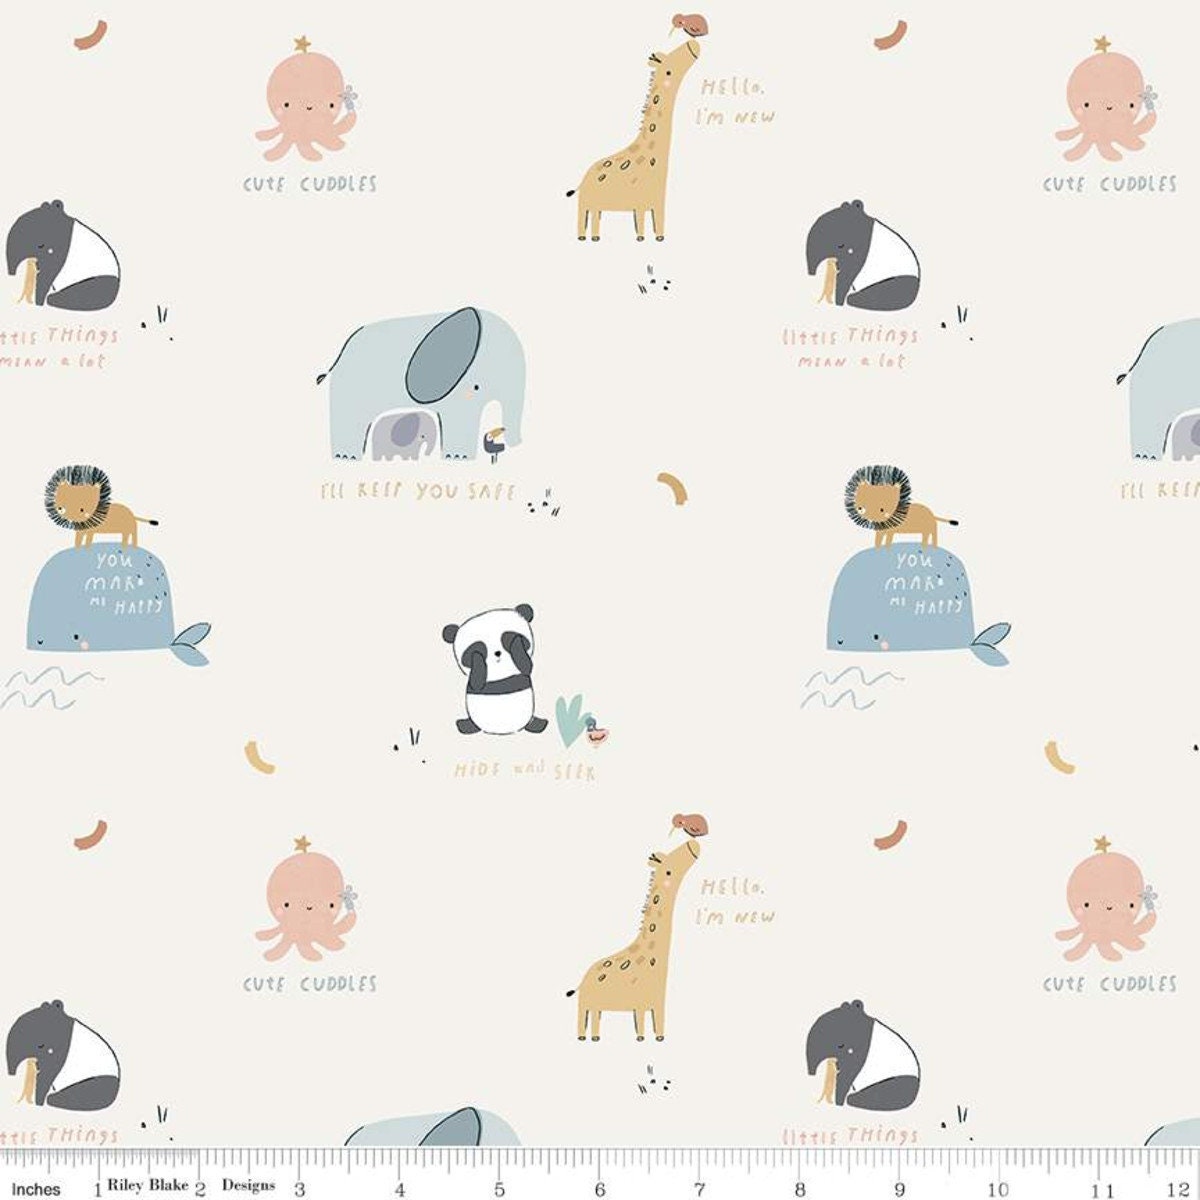Click the fully visible 'I'll keep you safe' text
This screenshot has height=1200, width=1200.
tap(417, 491)
